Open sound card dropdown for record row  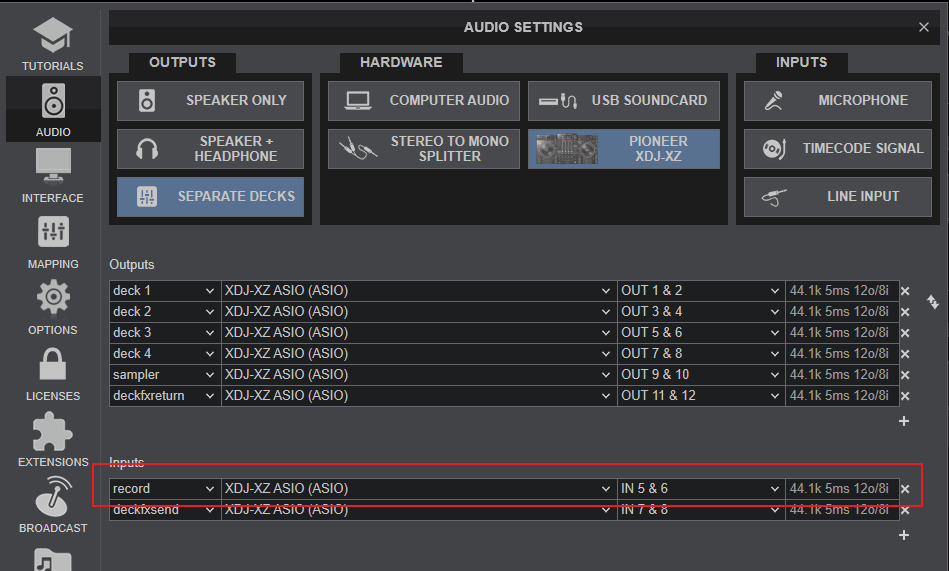pos(419,489)
